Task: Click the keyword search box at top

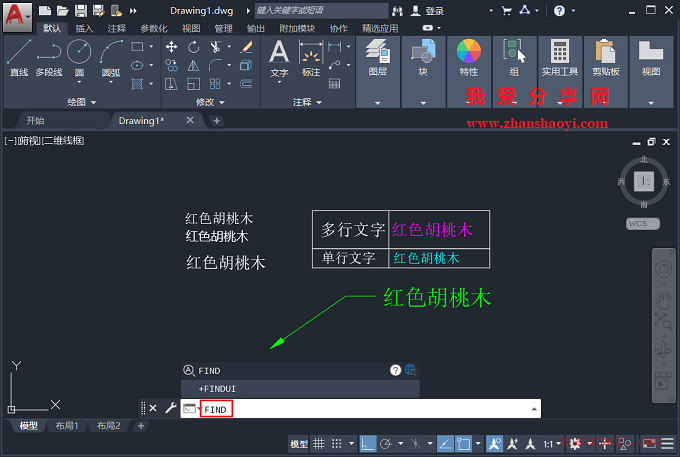Action: tap(321, 10)
